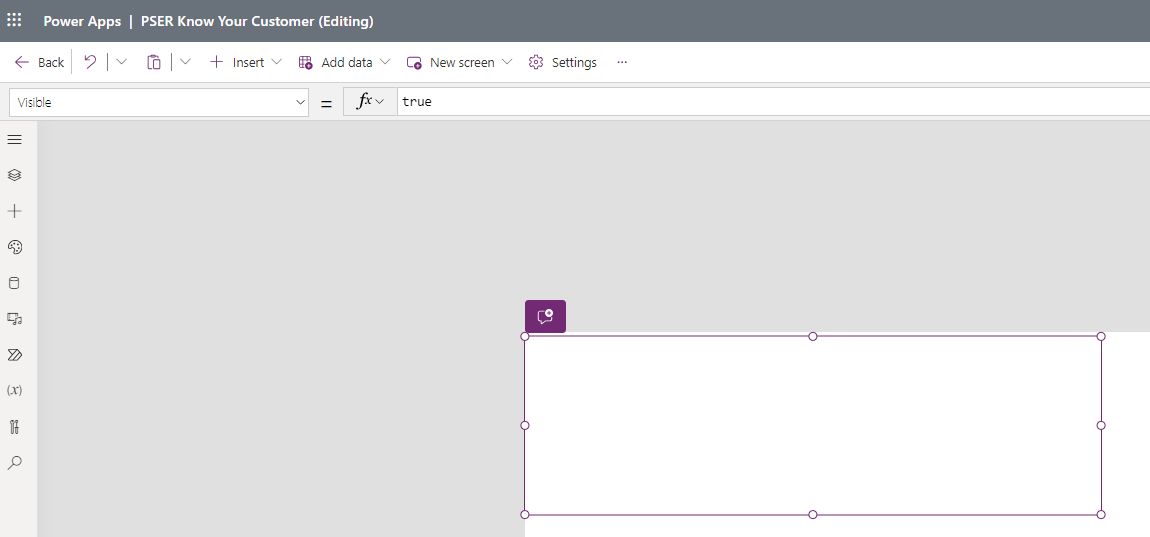Open the Theme palette icon

14,247
